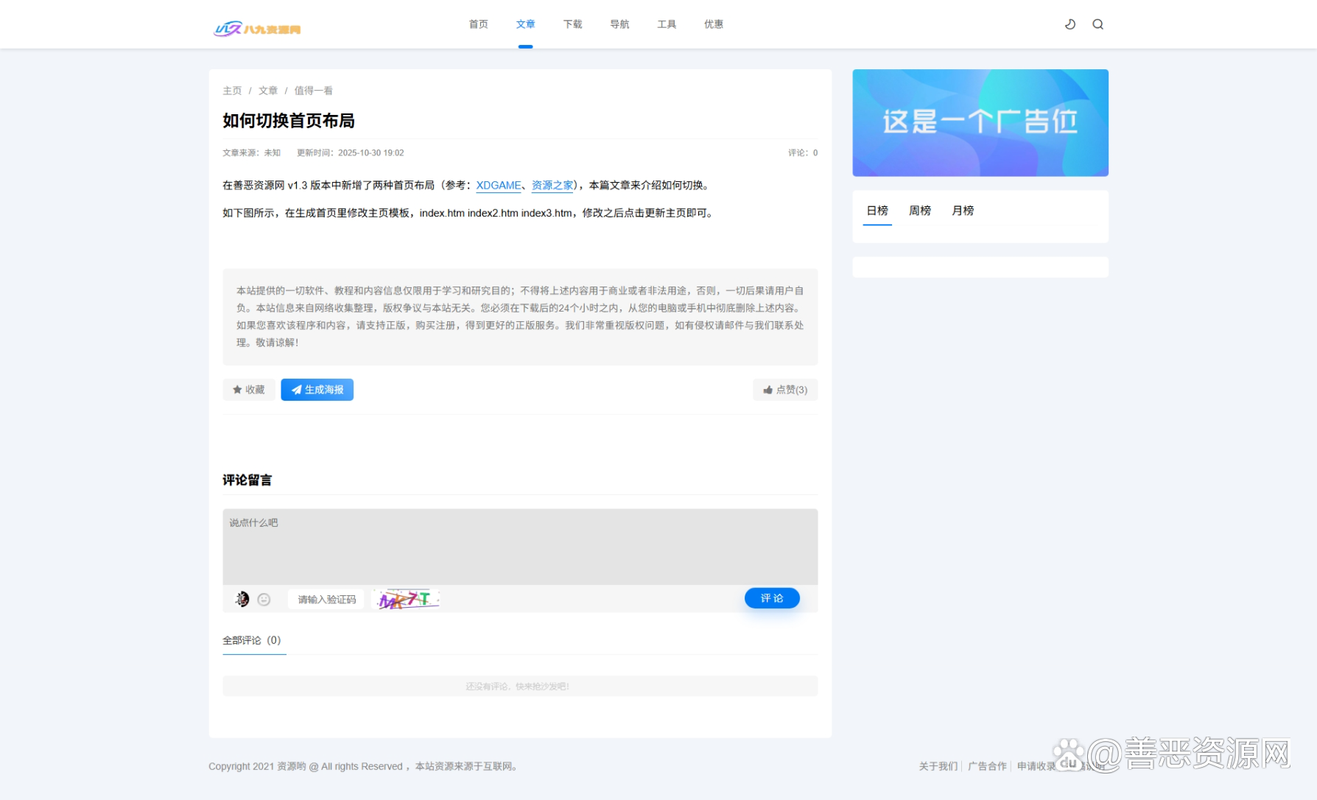Open the XDGAME reference link
This screenshot has width=1317, height=800.
[x=498, y=185]
